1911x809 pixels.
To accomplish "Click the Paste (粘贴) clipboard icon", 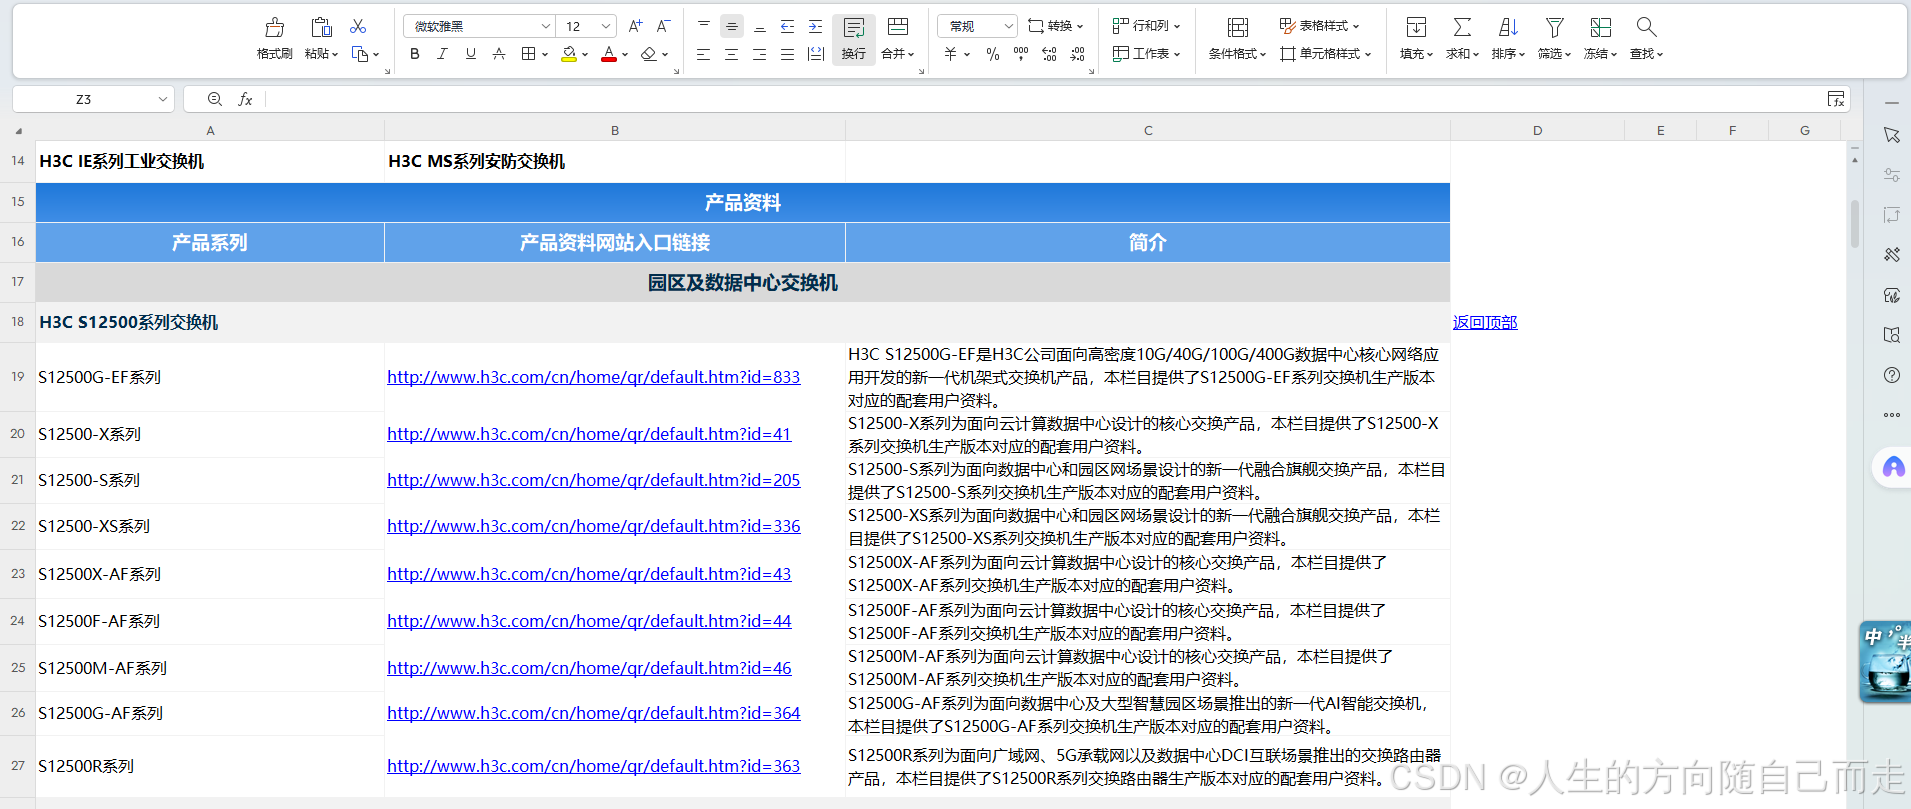I will tap(321, 27).
